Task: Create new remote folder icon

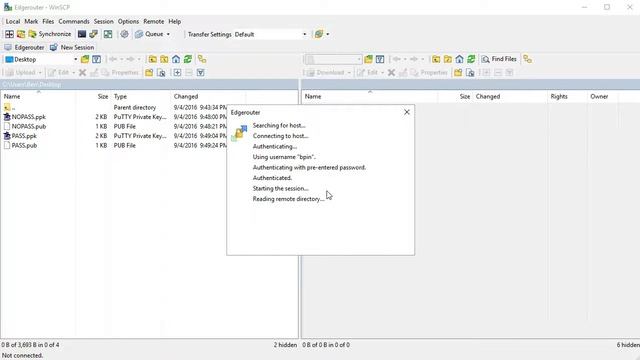Action: (458, 73)
